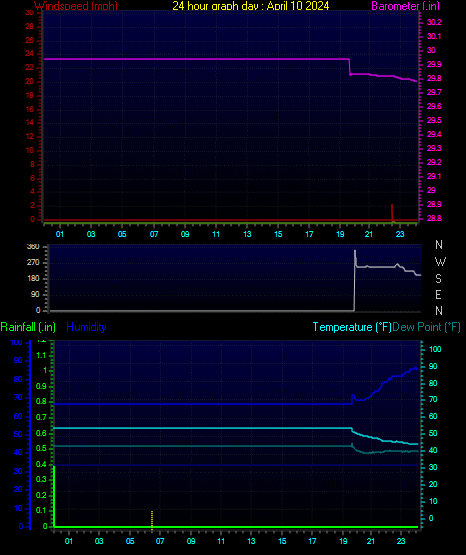
Task: Click the 270 tick on direction axis
Action: [33, 262]
